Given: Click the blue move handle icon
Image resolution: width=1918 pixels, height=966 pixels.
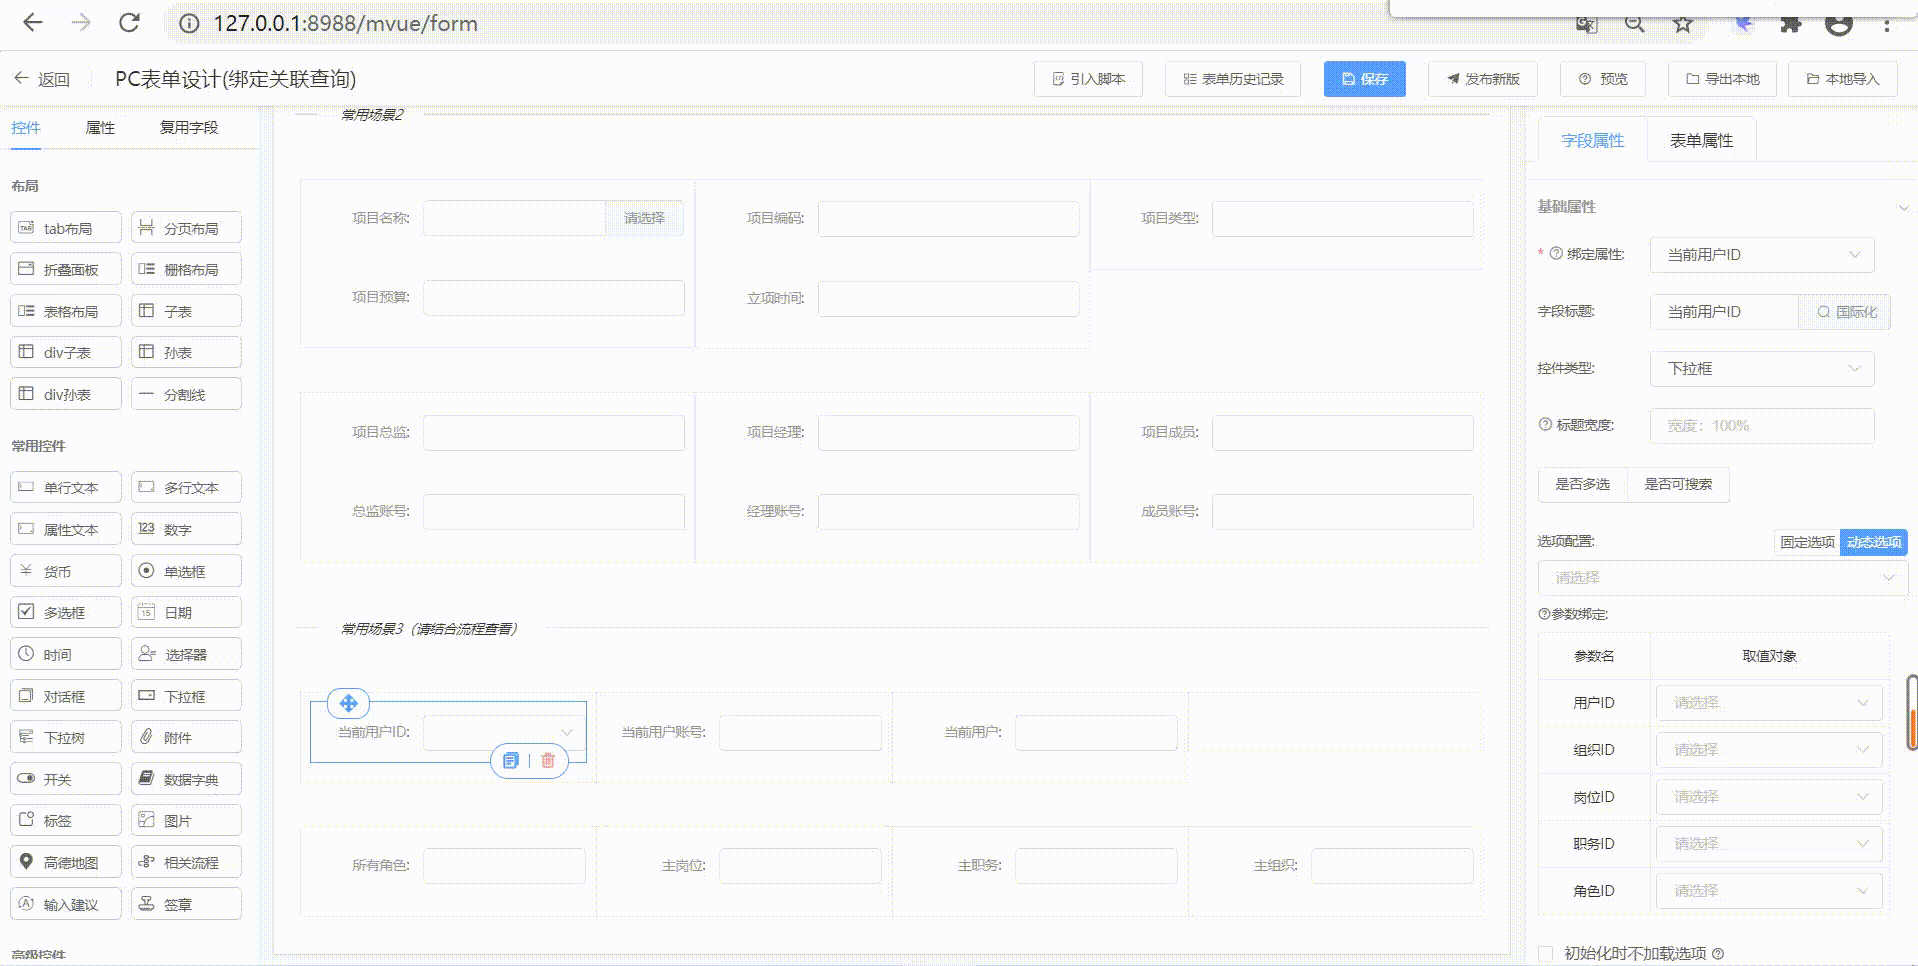Looking at the screenshot, I should coord(348,703).
